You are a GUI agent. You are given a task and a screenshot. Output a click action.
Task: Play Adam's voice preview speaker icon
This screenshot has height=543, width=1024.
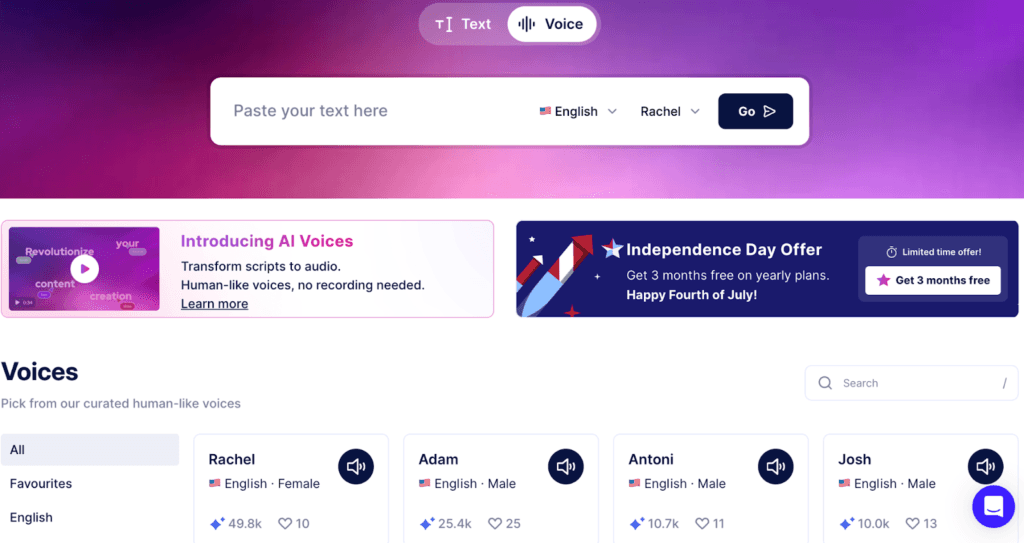point(566,466)
